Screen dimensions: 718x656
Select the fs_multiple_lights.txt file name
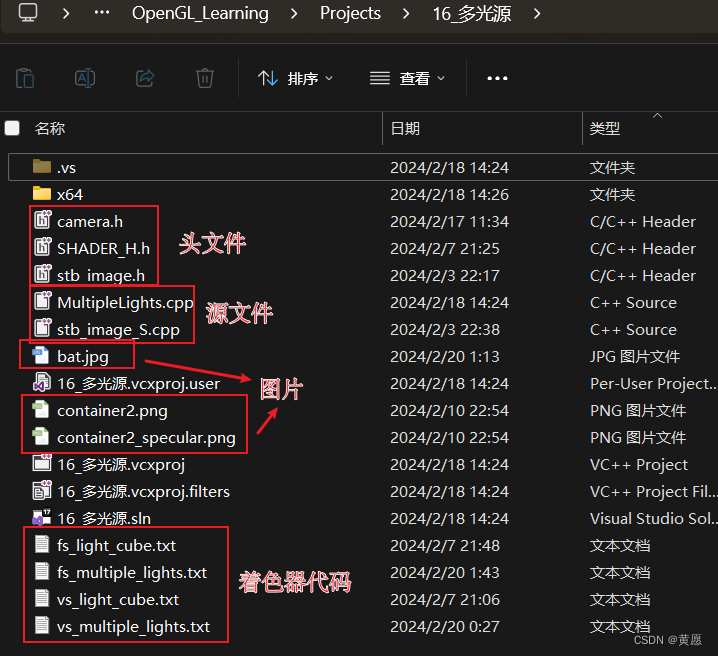coord(132,573)
